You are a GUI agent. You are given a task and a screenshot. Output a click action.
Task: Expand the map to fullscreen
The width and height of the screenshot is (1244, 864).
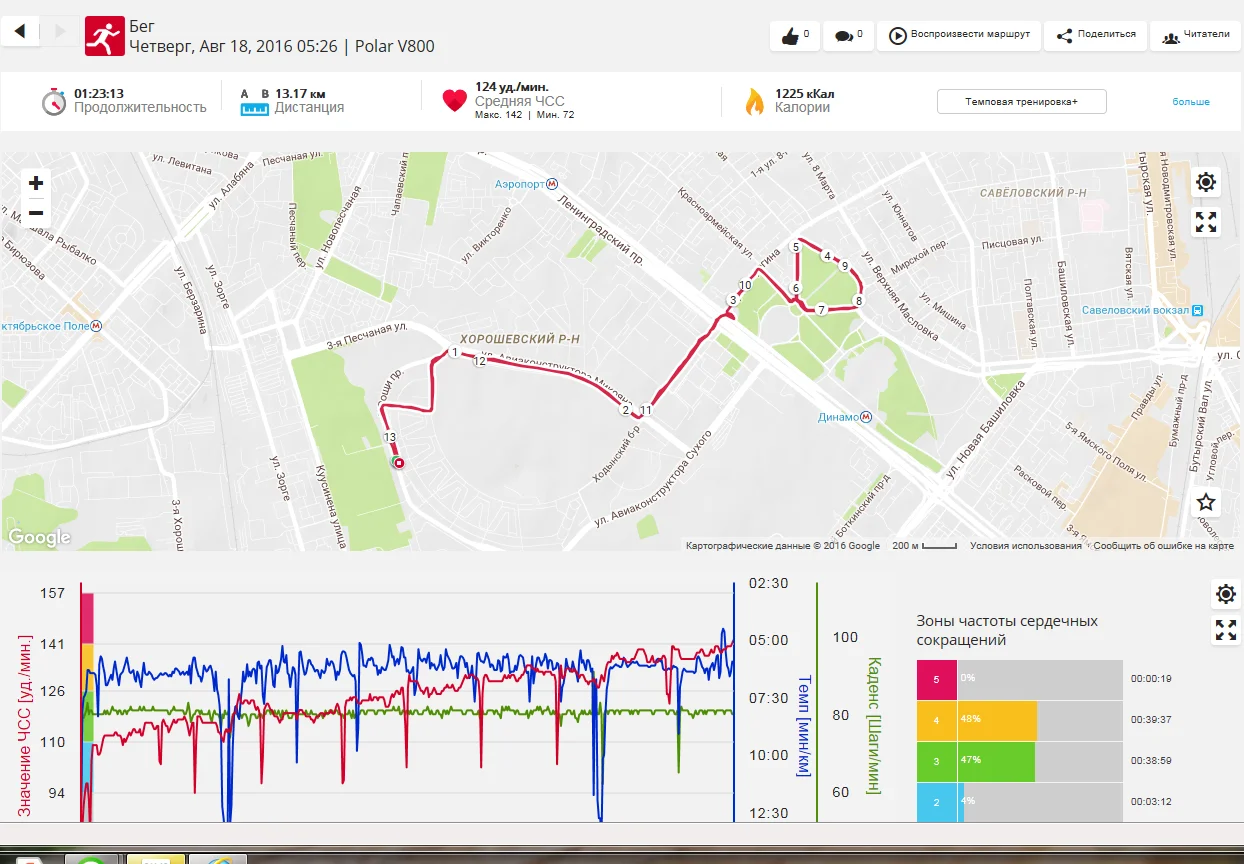coord(1206,222)
